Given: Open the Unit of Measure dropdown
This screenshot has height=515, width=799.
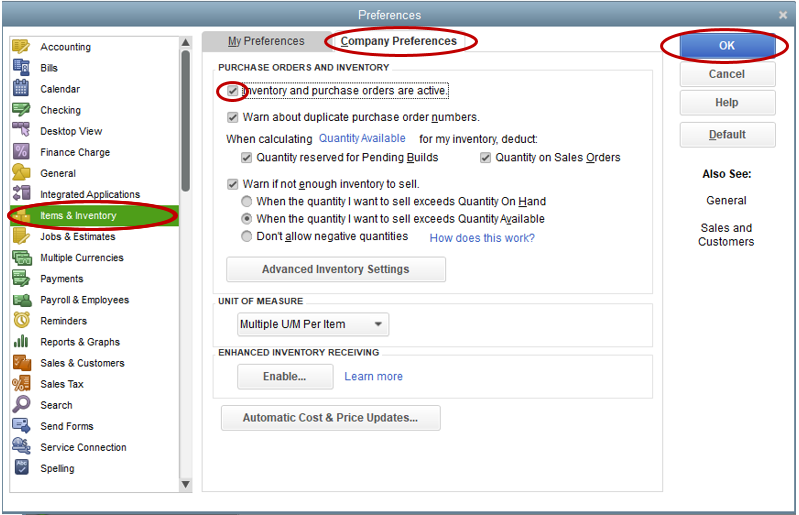Looking at the screenshot, I should [313, 324].
